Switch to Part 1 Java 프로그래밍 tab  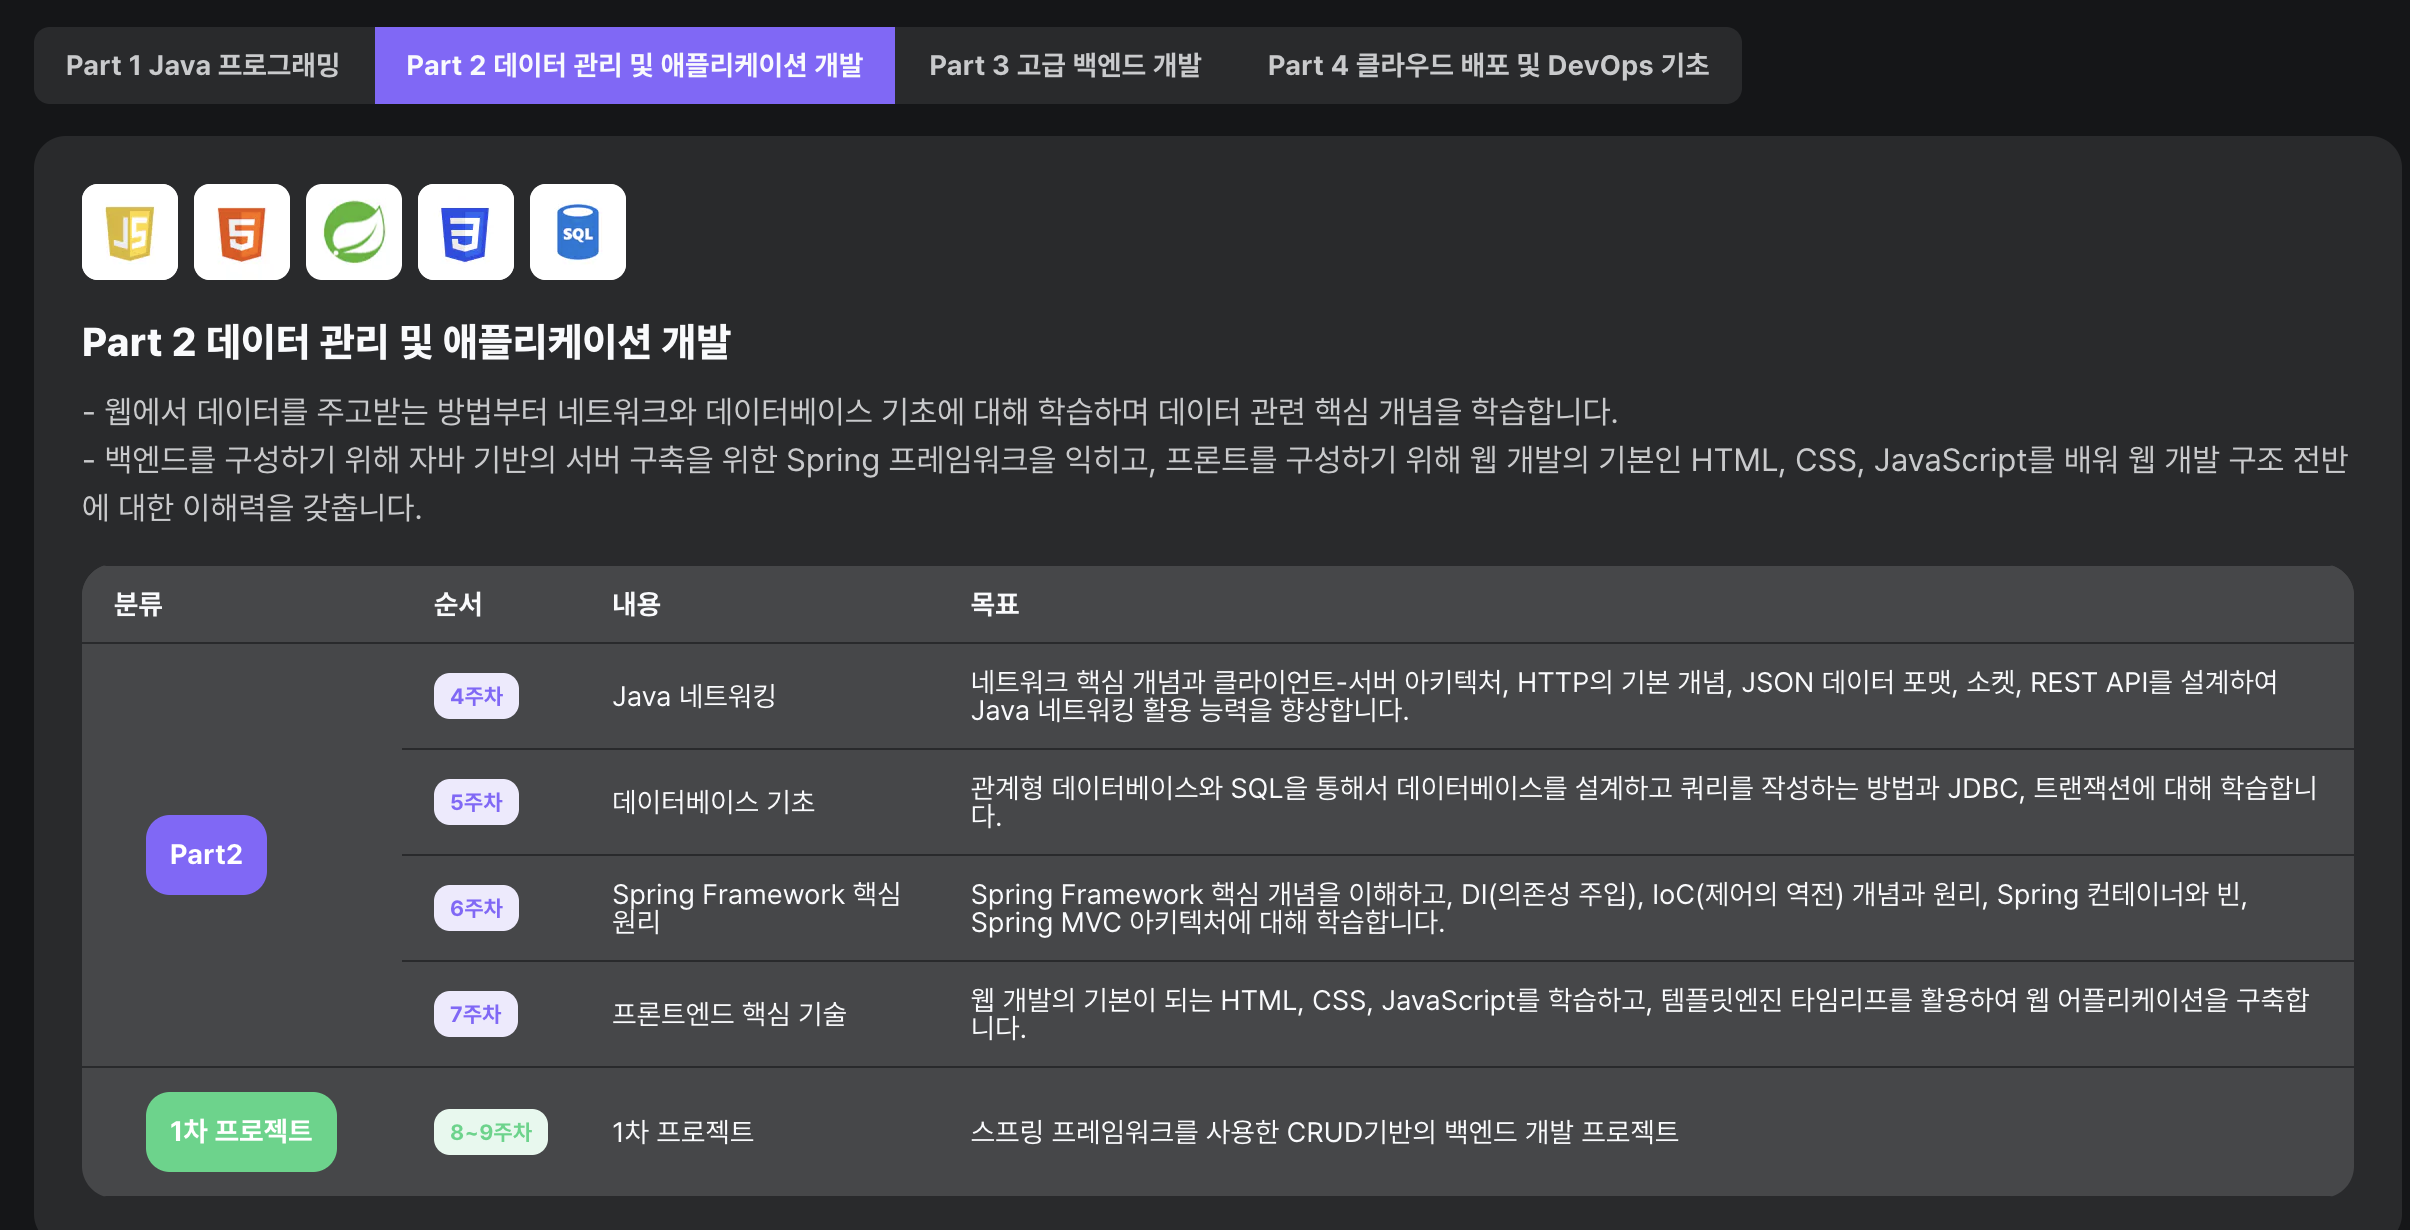(x=203, y=66)
